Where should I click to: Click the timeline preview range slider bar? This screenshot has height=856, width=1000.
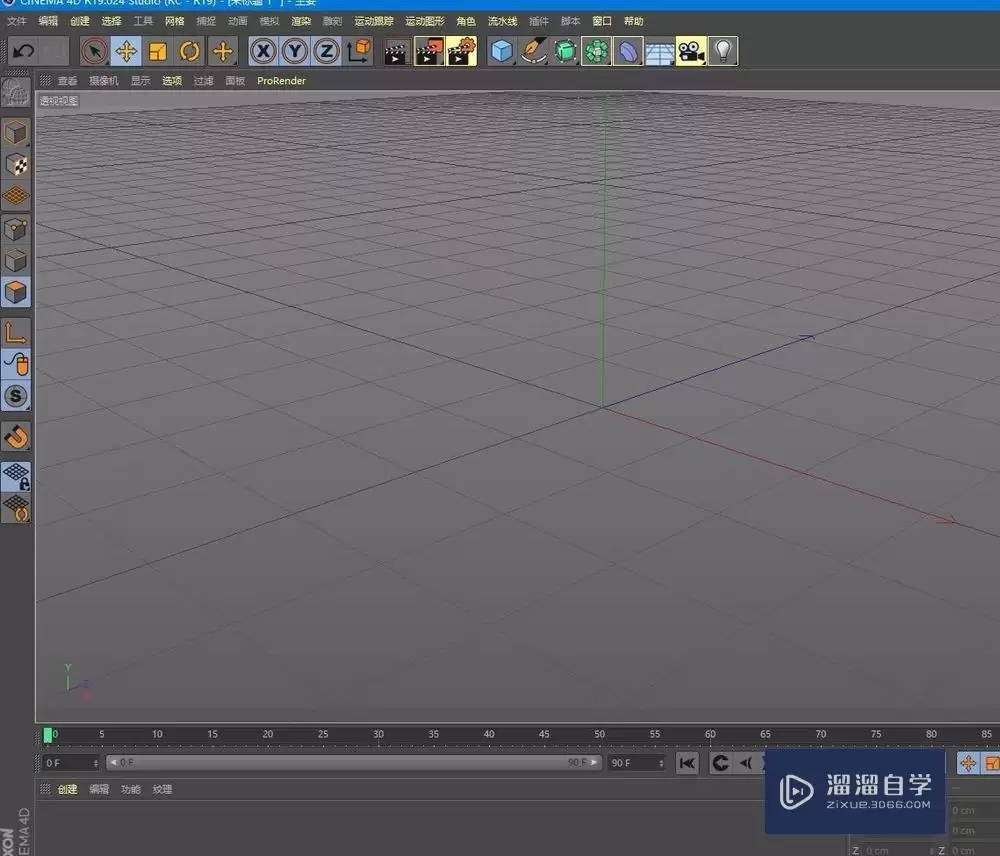click(354, 763)
